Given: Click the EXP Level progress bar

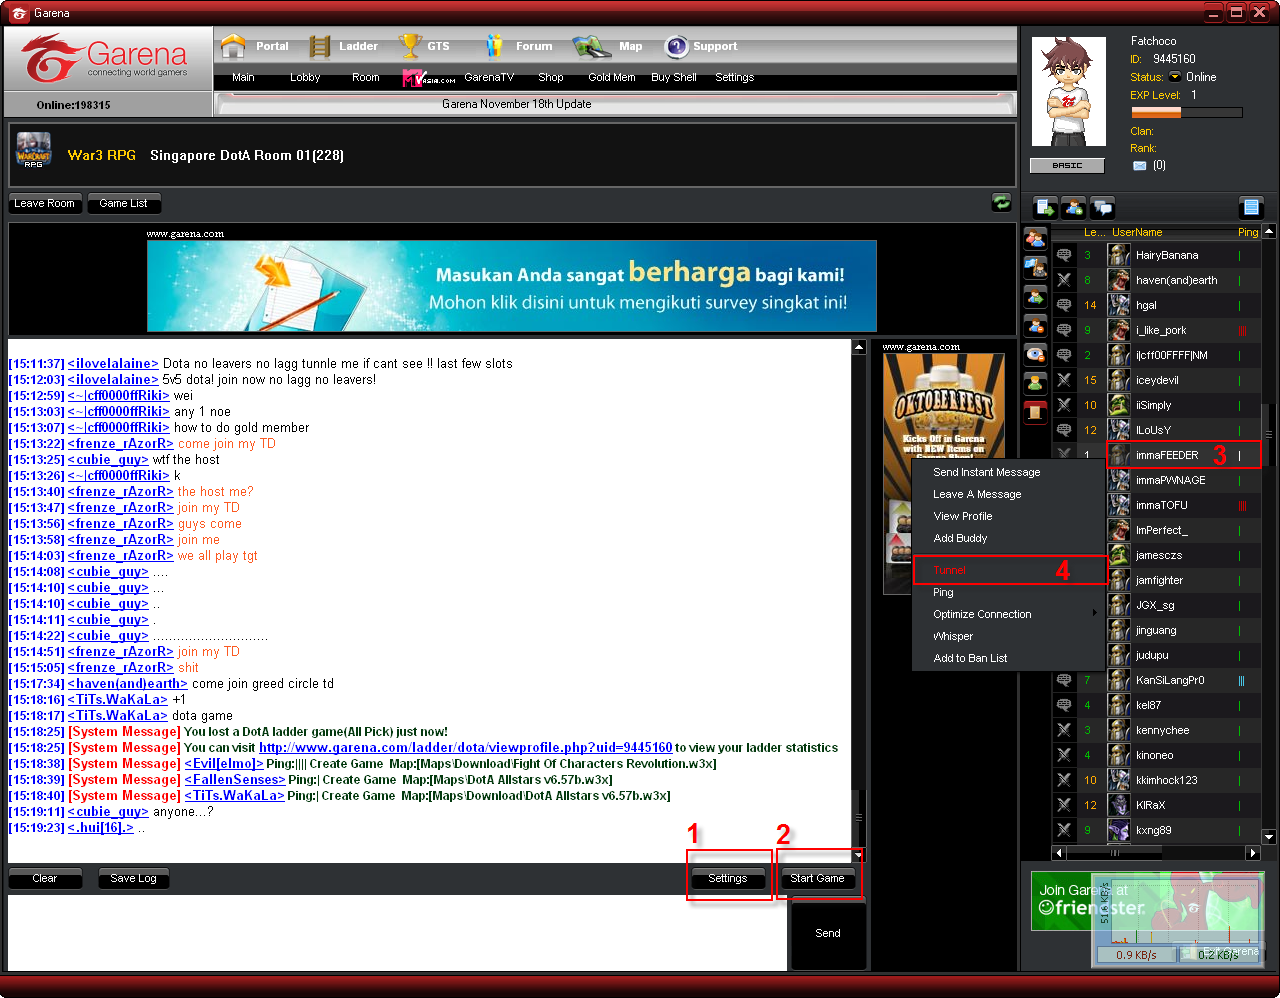Looking at the screenshot, I should click(x=1187, y=113).
